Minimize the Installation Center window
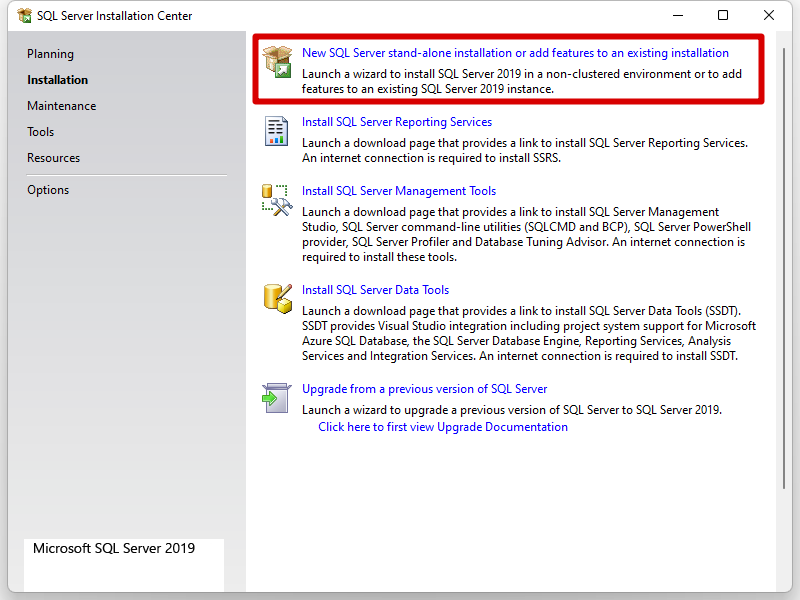800x600 pixels. pos(678,15)
